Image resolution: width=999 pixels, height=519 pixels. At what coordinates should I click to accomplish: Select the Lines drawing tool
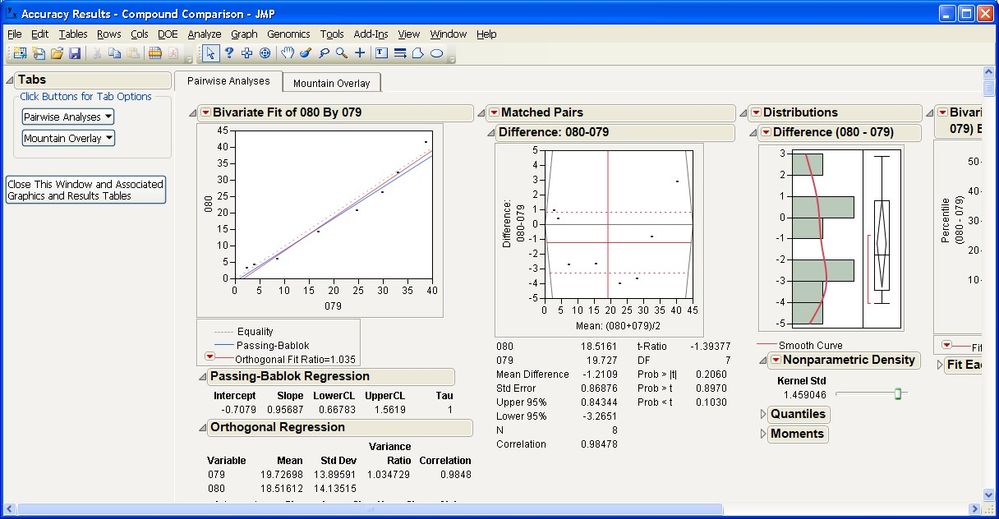tap(399, 53)
